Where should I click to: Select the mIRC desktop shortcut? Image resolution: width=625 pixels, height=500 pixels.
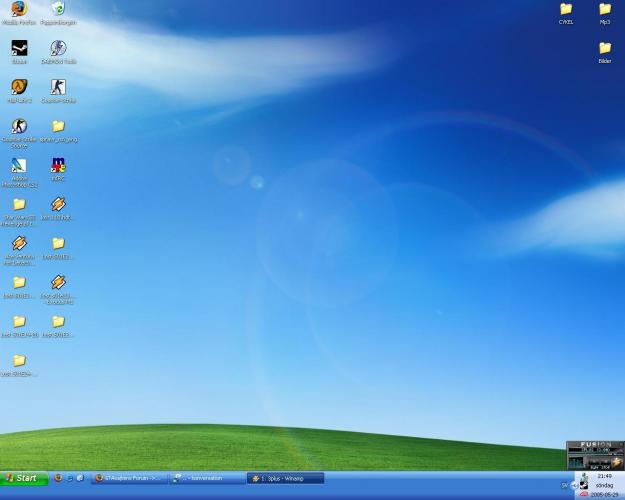coord(58,169)
